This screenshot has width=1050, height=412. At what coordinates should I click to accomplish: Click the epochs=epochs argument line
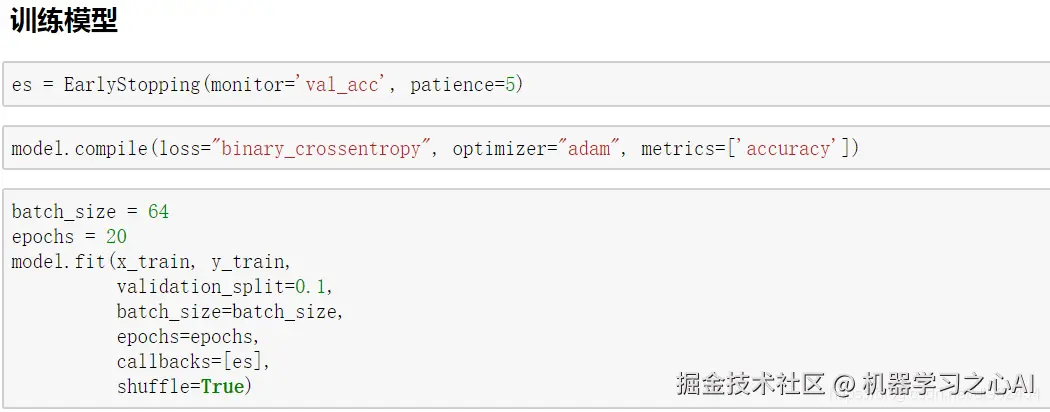click(x=187, y=336)
